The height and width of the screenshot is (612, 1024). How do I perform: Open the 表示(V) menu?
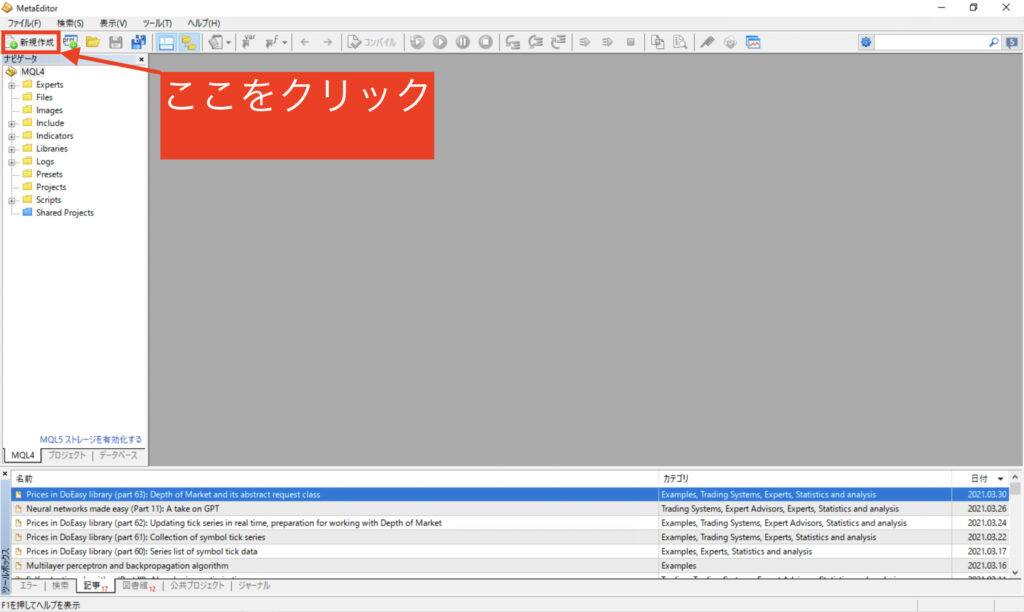click(x=113, y=23)
